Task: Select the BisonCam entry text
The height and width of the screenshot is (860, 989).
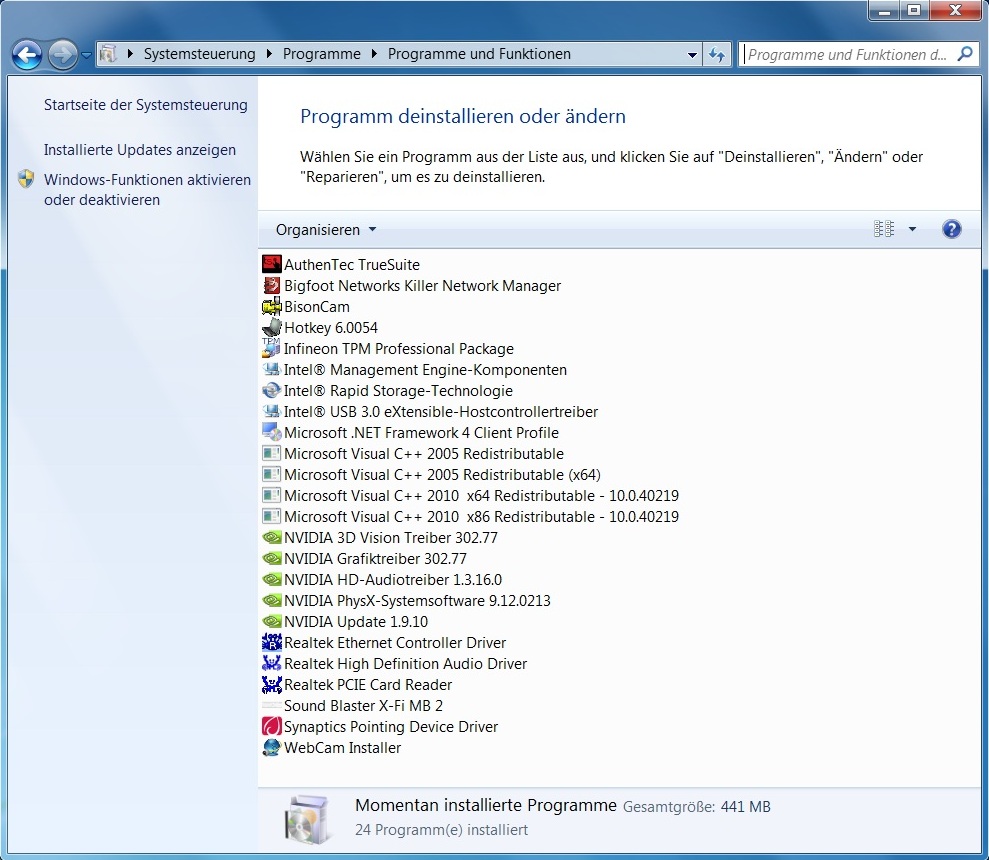Action: pos(317,307)
